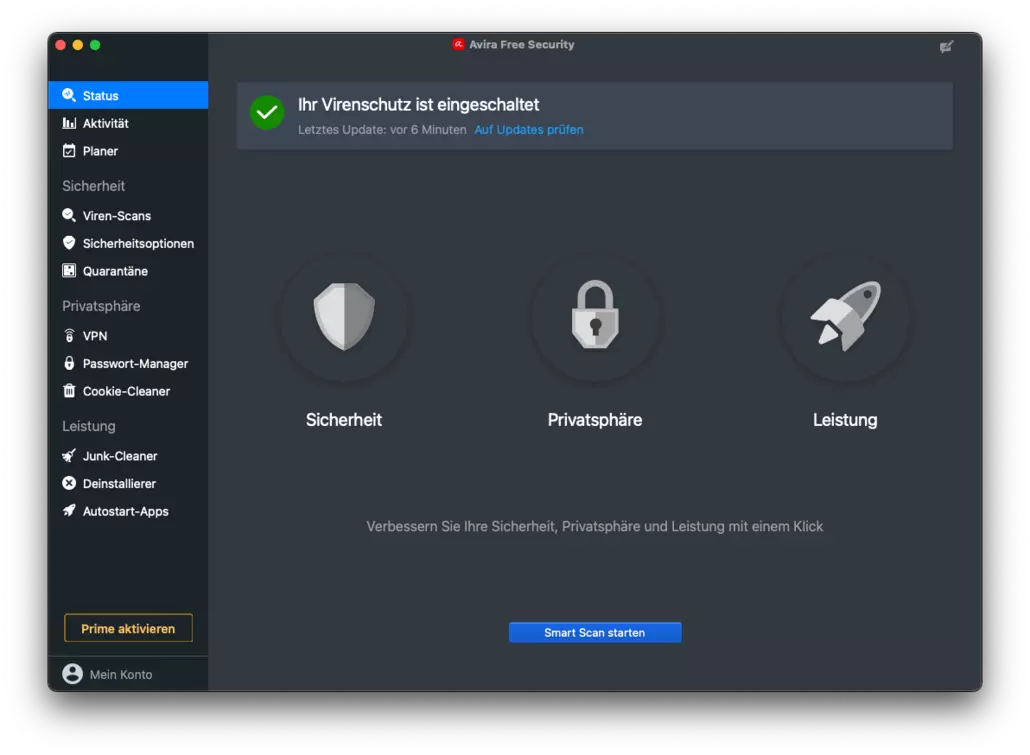Image resolution: width=1030 pixels, height=755 pixels.
Task: Open Mein Konto at the bottom
Action: tap(110, 674)
